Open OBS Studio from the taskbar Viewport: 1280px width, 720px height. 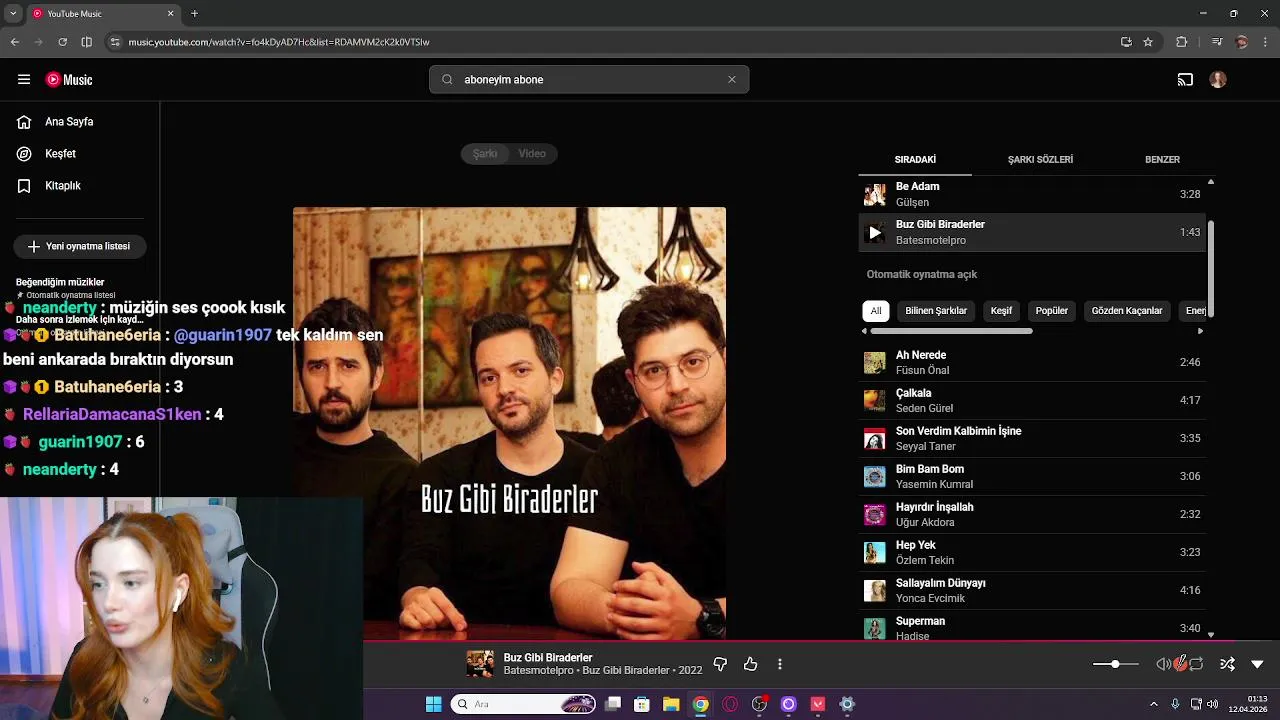click(x=759, y=704)
